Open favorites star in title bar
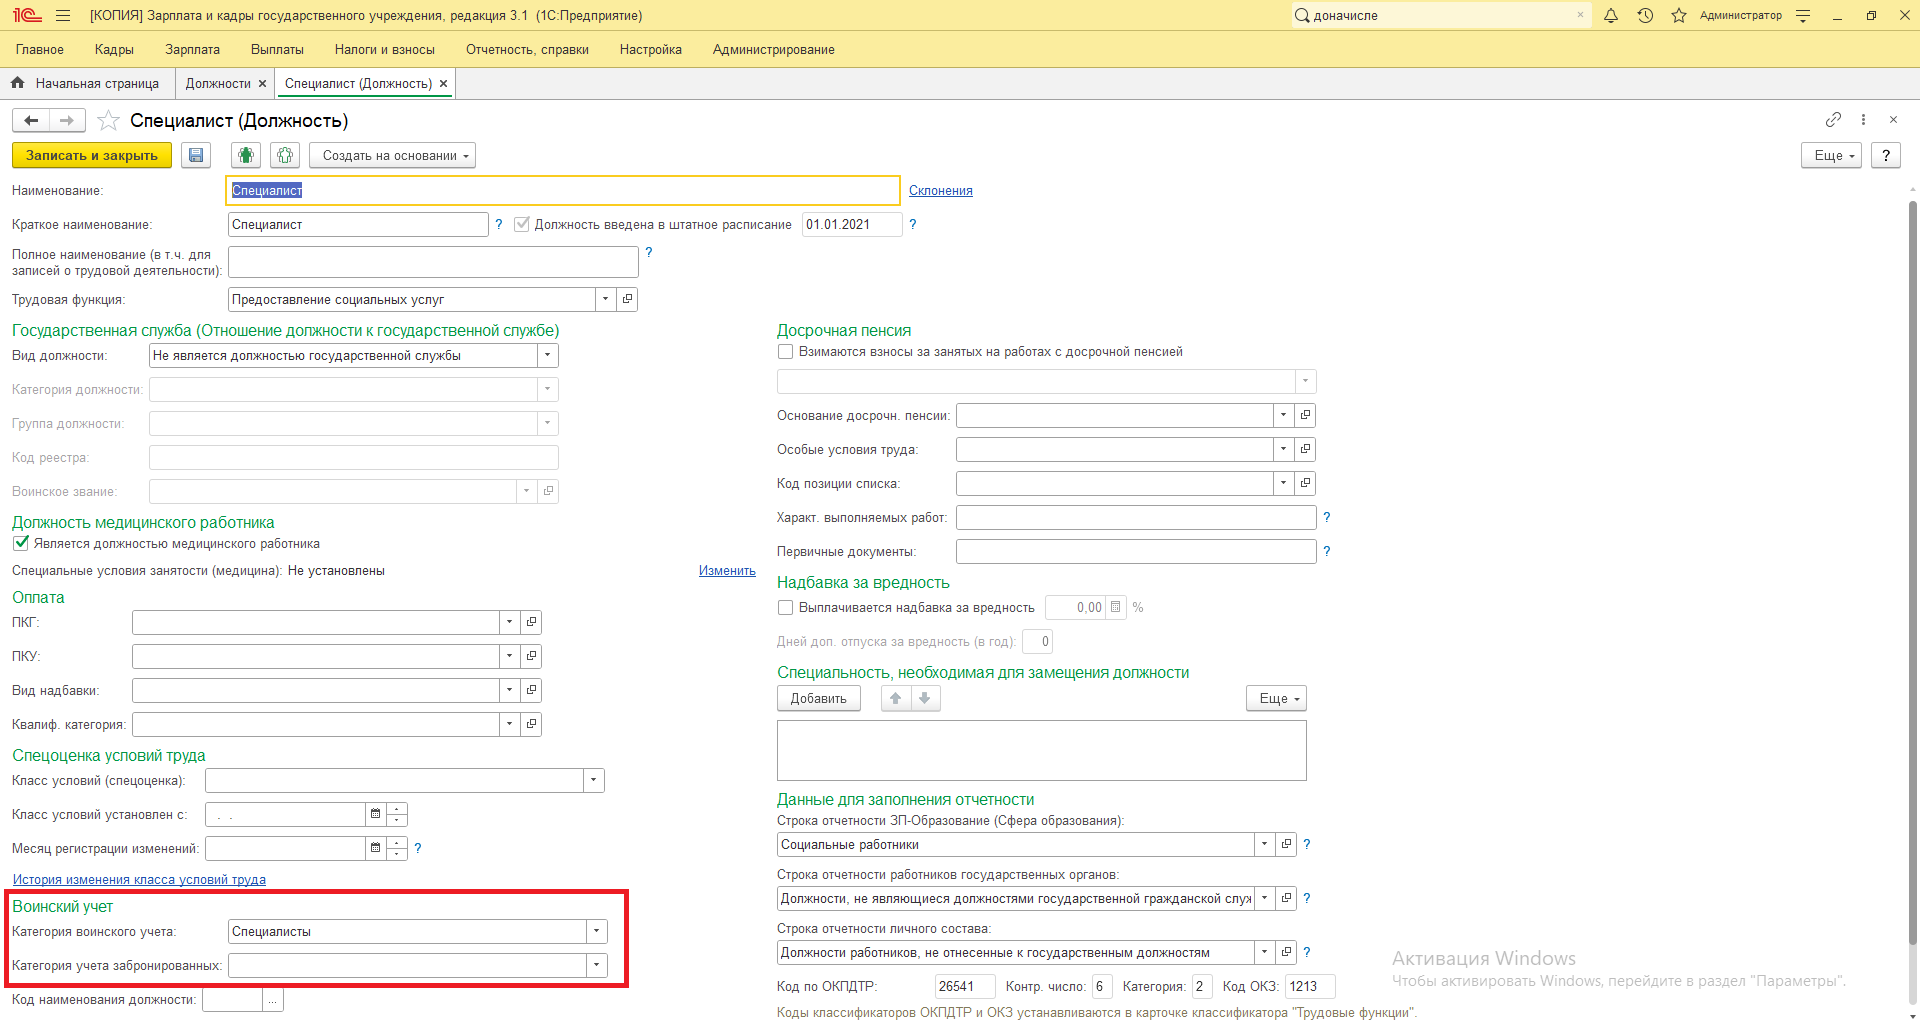This screenshot has height=1024, width=1920. 1679,15
